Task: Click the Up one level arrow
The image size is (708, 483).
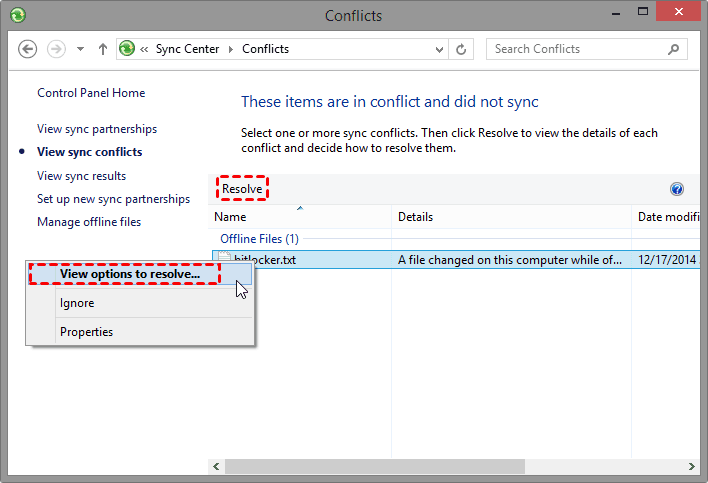Action: click(103, 49)
